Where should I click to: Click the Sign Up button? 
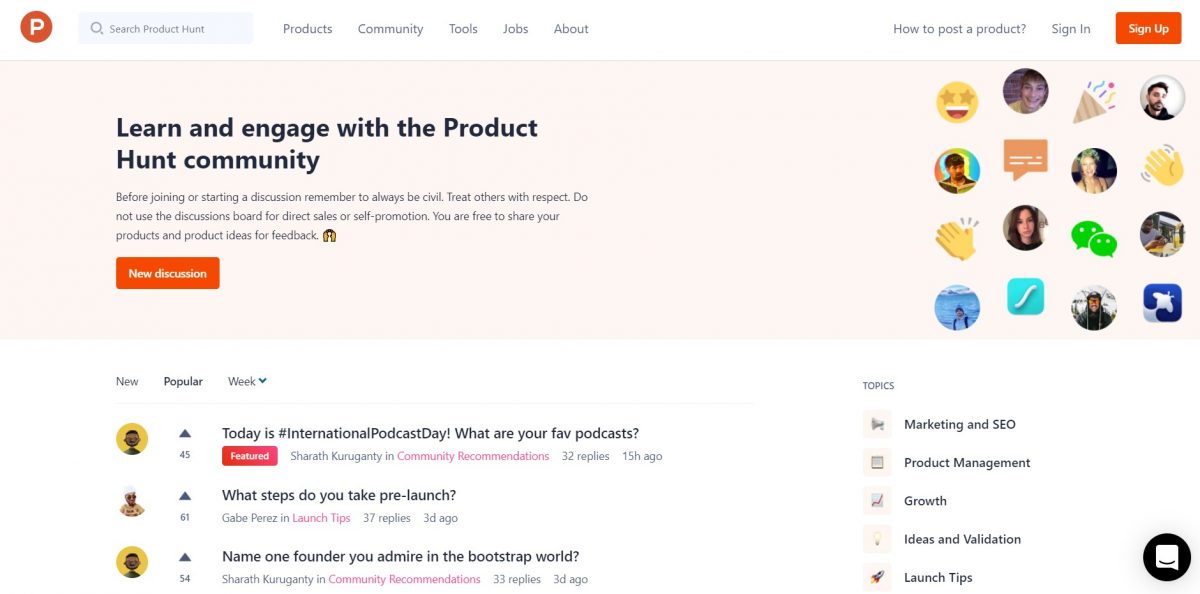1148,28
